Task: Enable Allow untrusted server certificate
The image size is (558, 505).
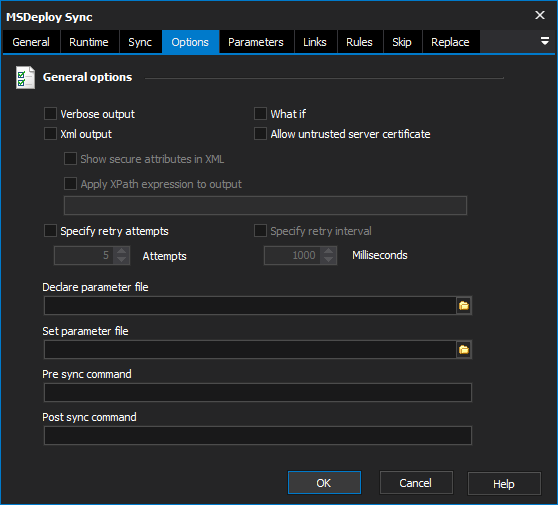Action: tap(260, 134)
